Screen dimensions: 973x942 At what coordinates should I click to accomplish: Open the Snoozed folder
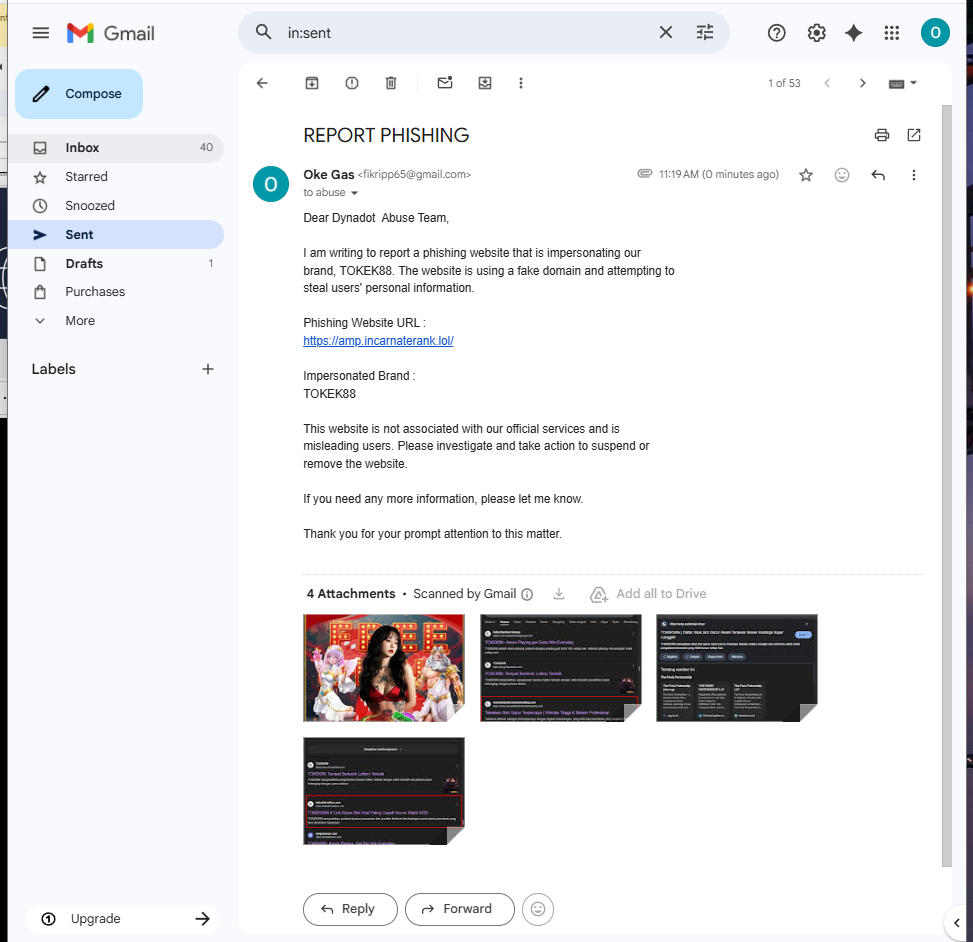pyautogui.click(x=116, y=205)
